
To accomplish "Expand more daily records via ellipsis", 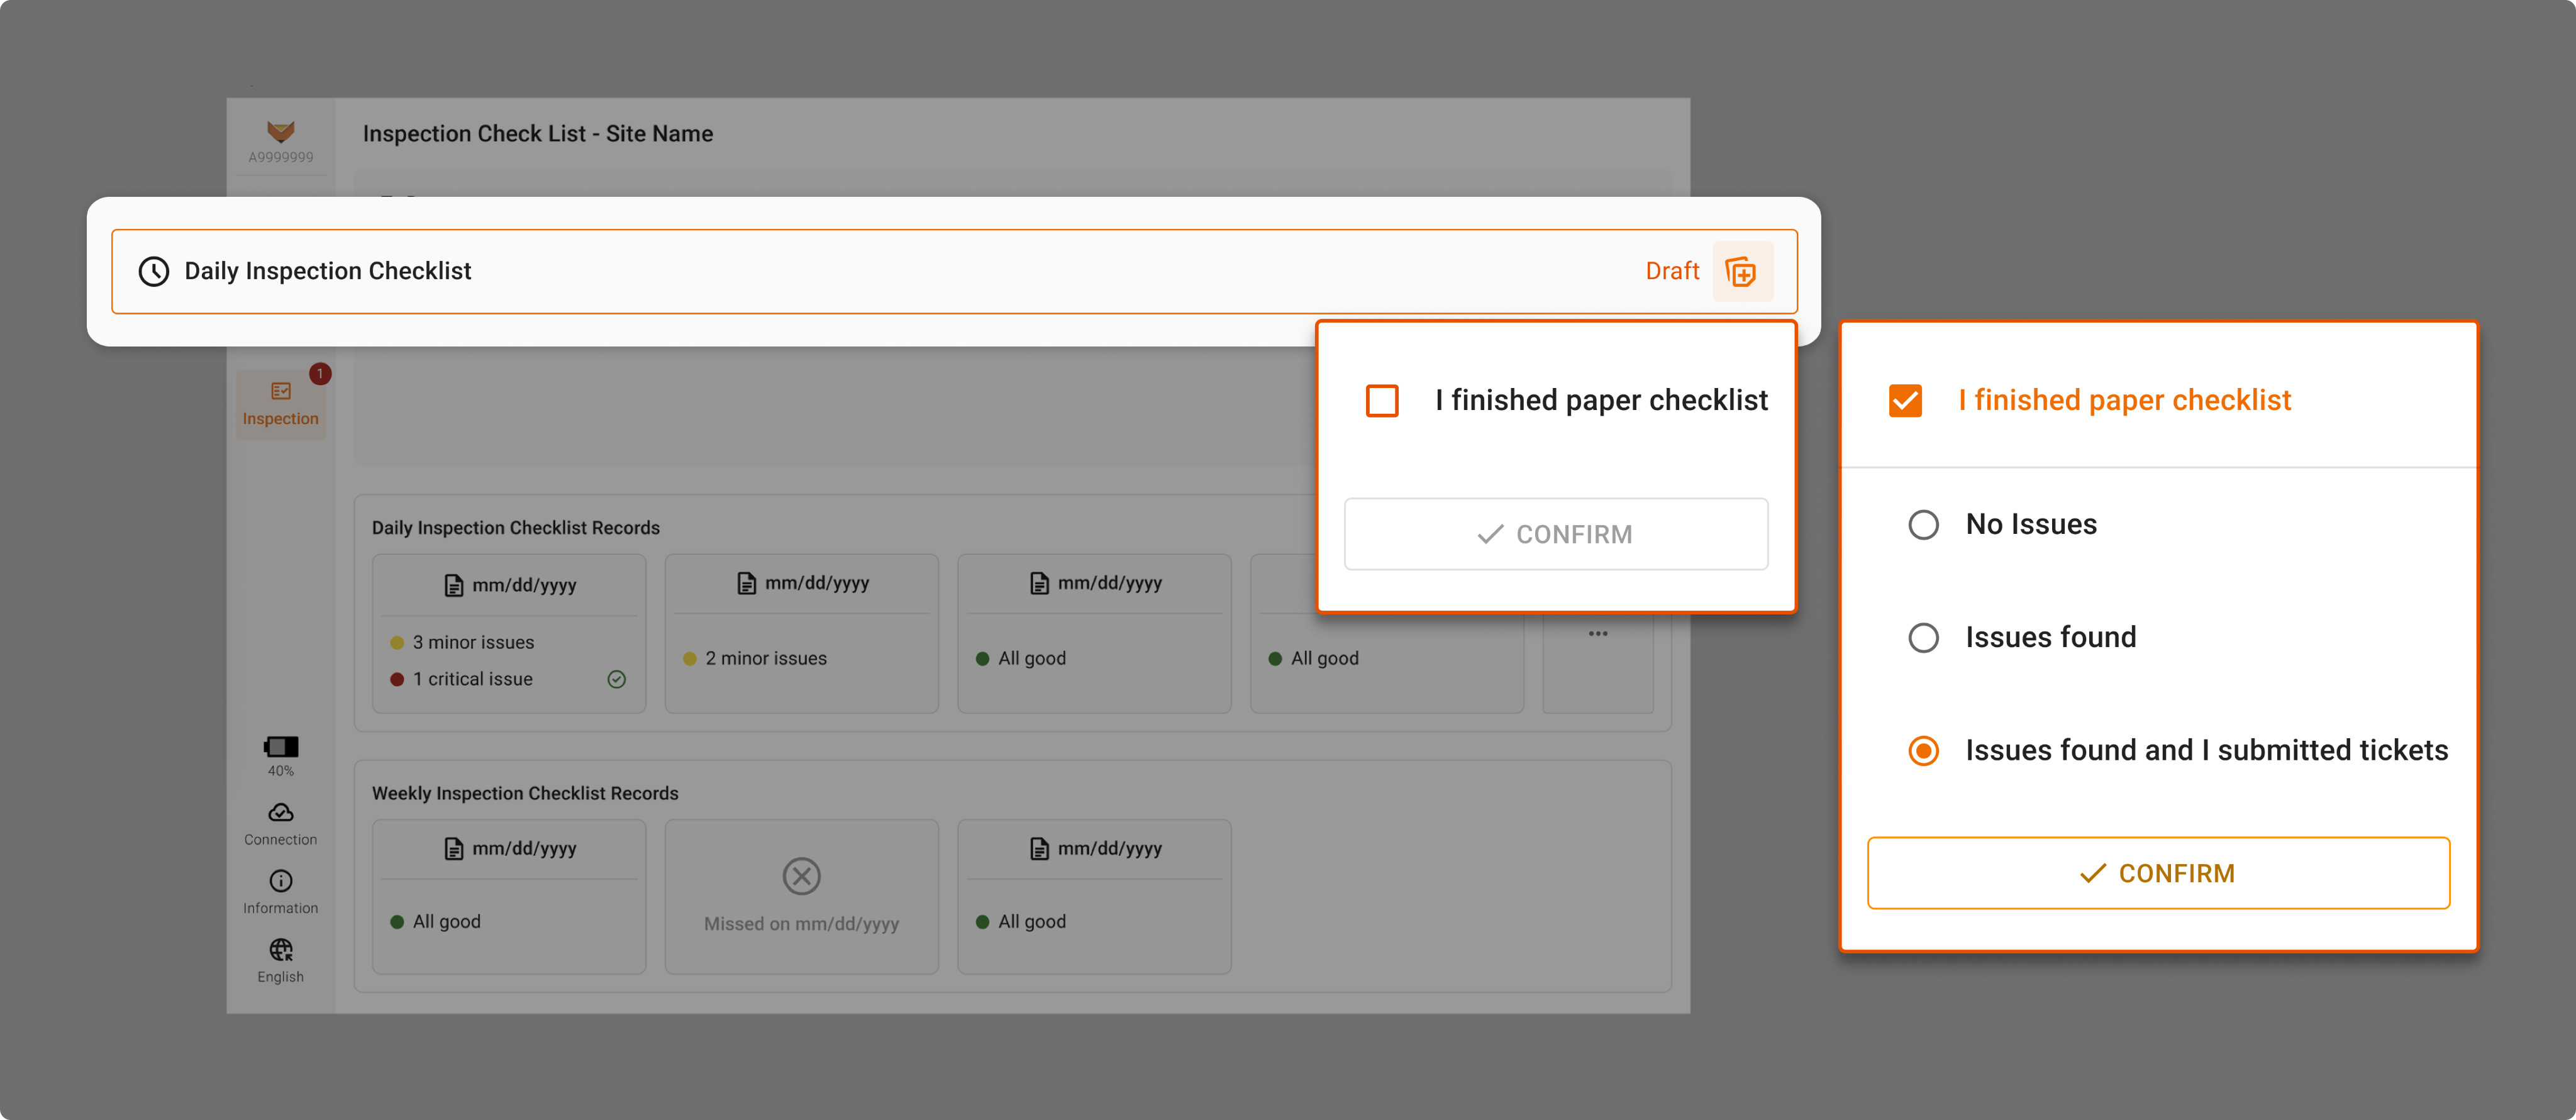I will click(x=1597, y=634).
